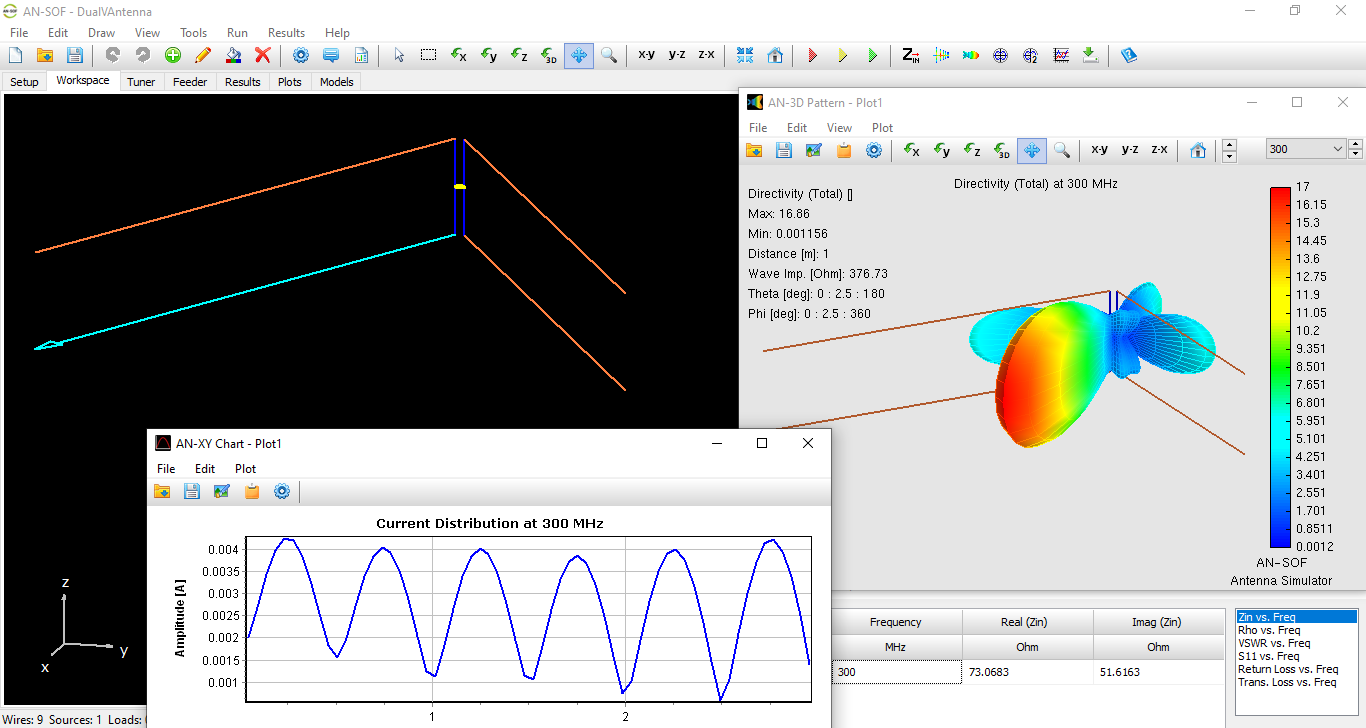Rotate around Y axis in main toolbar
Viewport: 1366px width, 728px height.
pos(489,56)
